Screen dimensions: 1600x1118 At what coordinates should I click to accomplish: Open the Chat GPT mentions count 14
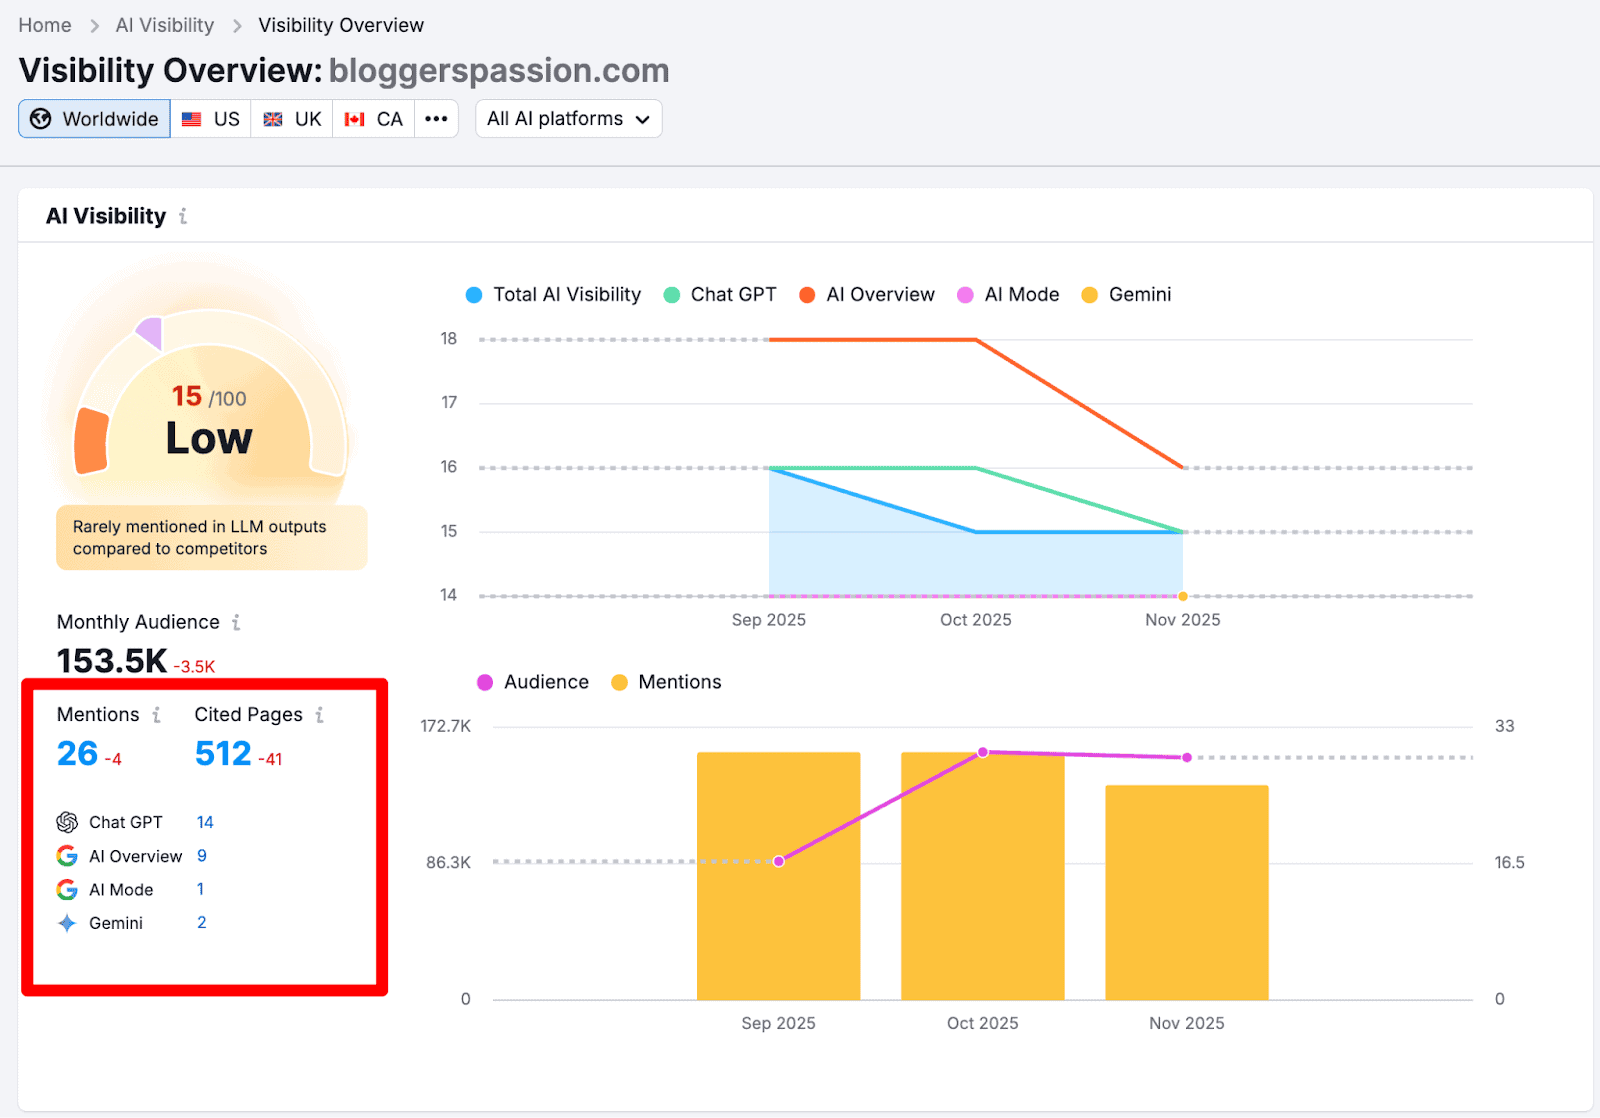click(x=205, y=822)
